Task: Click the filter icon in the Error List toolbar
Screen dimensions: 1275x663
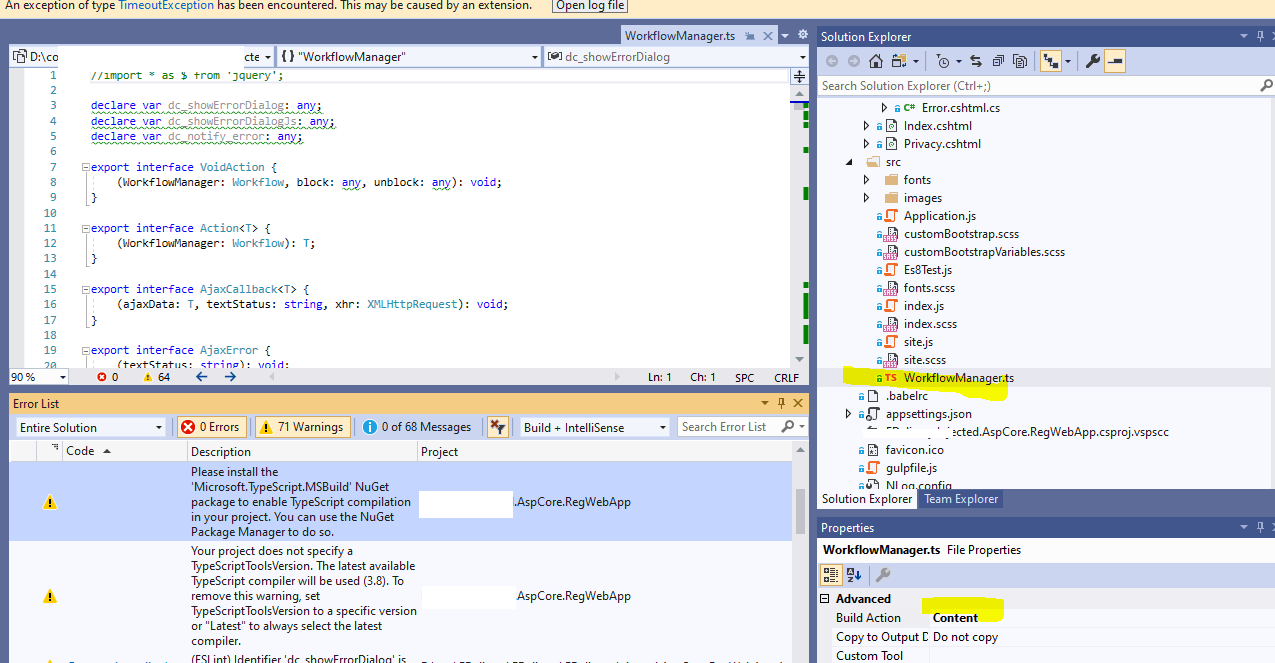Action: click(498, 426)
